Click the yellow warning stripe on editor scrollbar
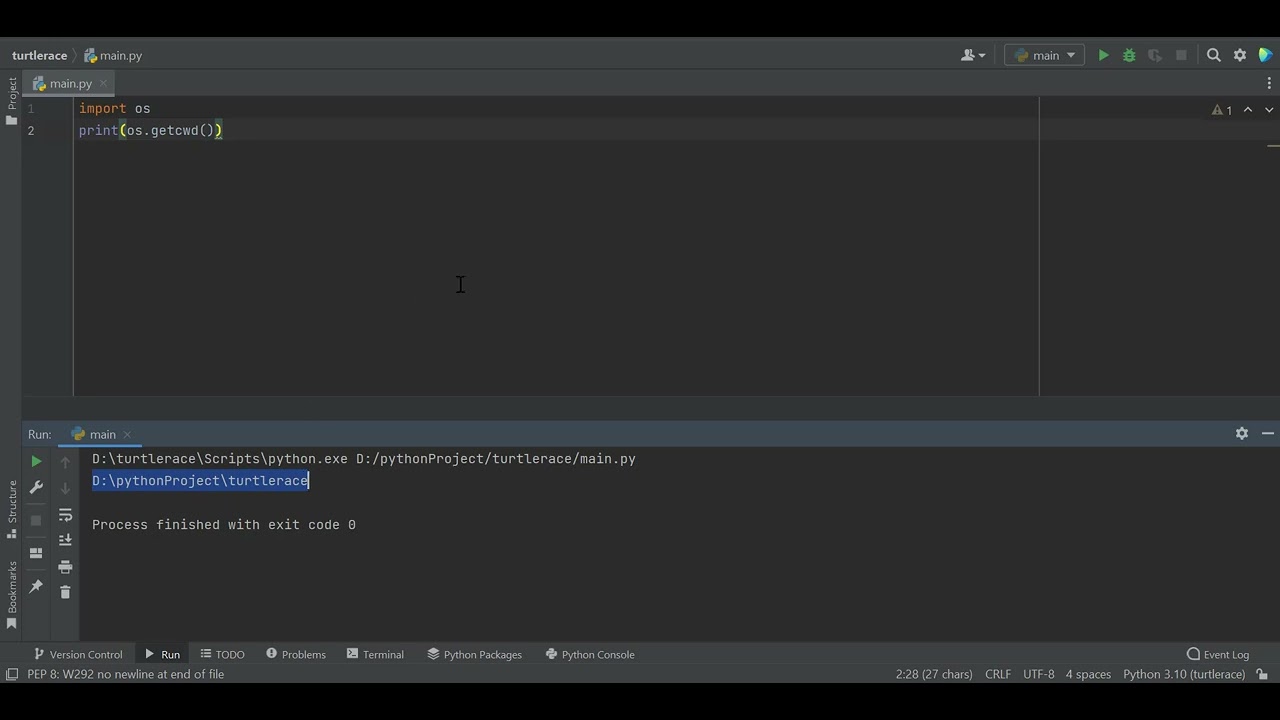 click(1273, 146)
